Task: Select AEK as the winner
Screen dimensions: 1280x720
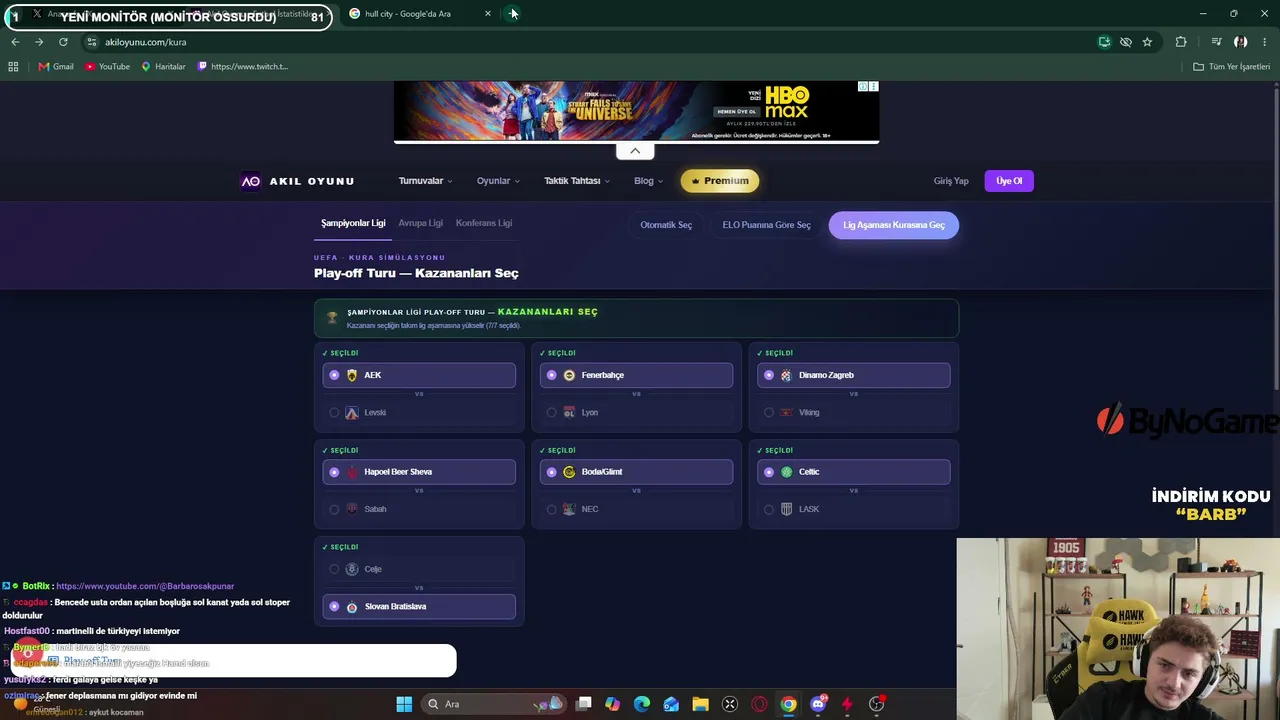Action: tap(419, 375)
